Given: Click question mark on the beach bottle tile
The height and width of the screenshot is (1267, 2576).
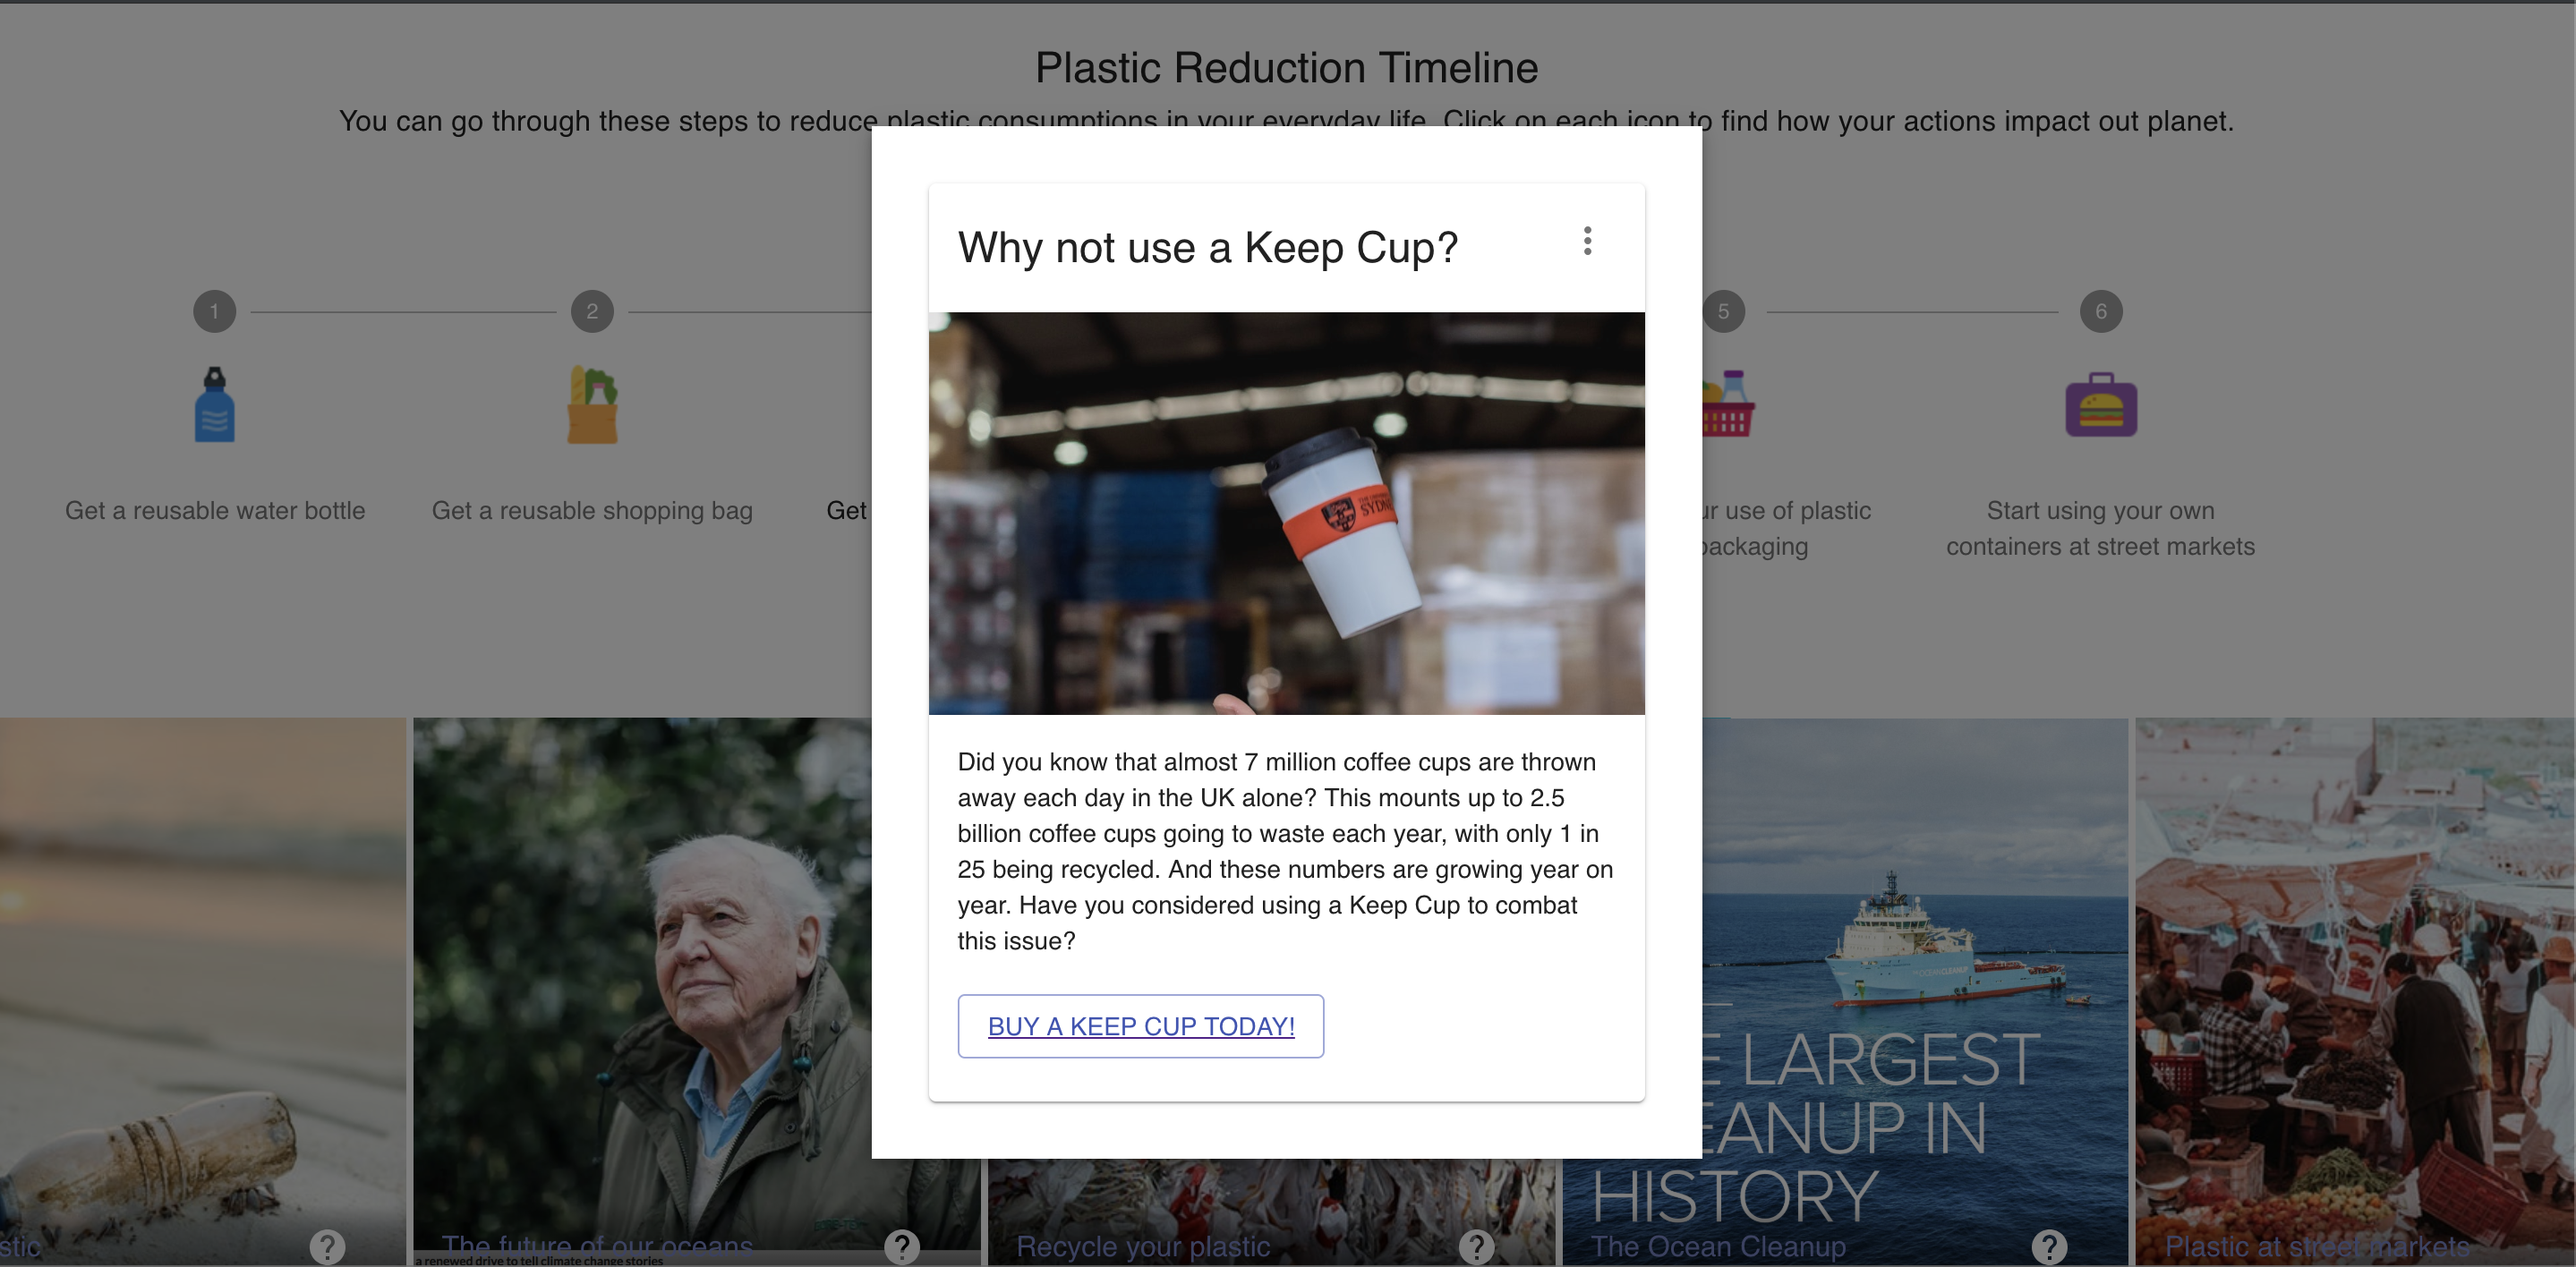Looking at the screenshot, I should [327, 1246].
